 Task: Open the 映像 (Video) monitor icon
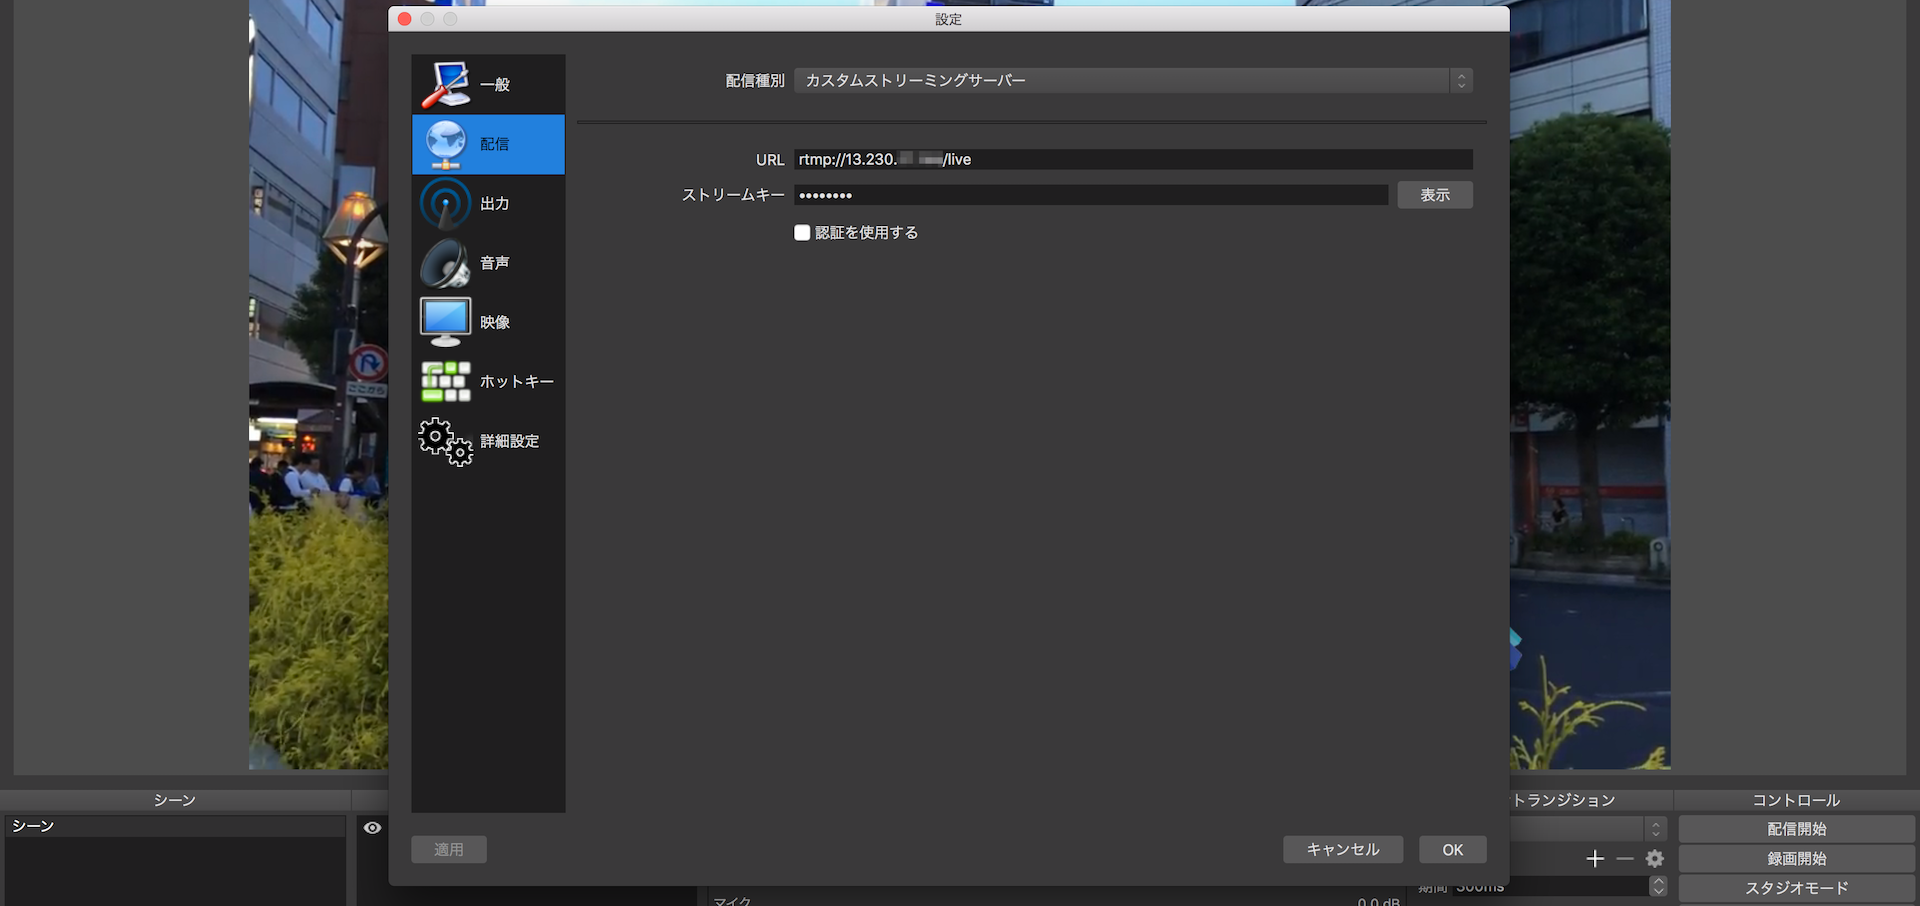click(x=445, y=322)
